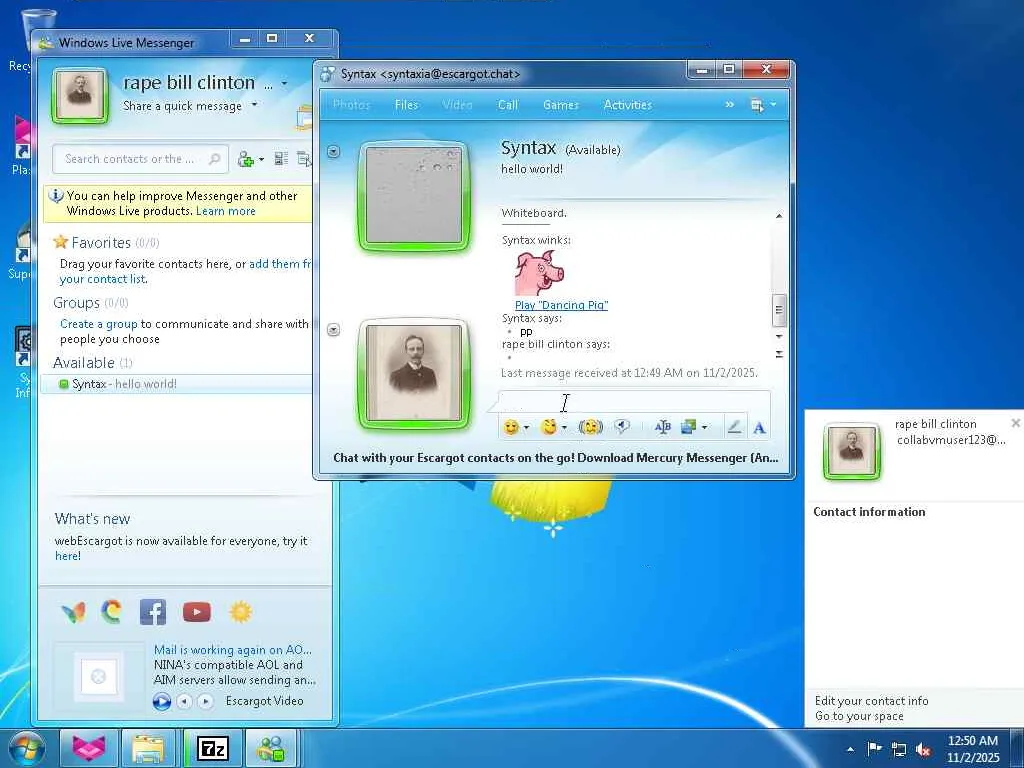Viewport: 1024px width, 768px height.
Task: Click Edit your contact info
Action: 871,701
